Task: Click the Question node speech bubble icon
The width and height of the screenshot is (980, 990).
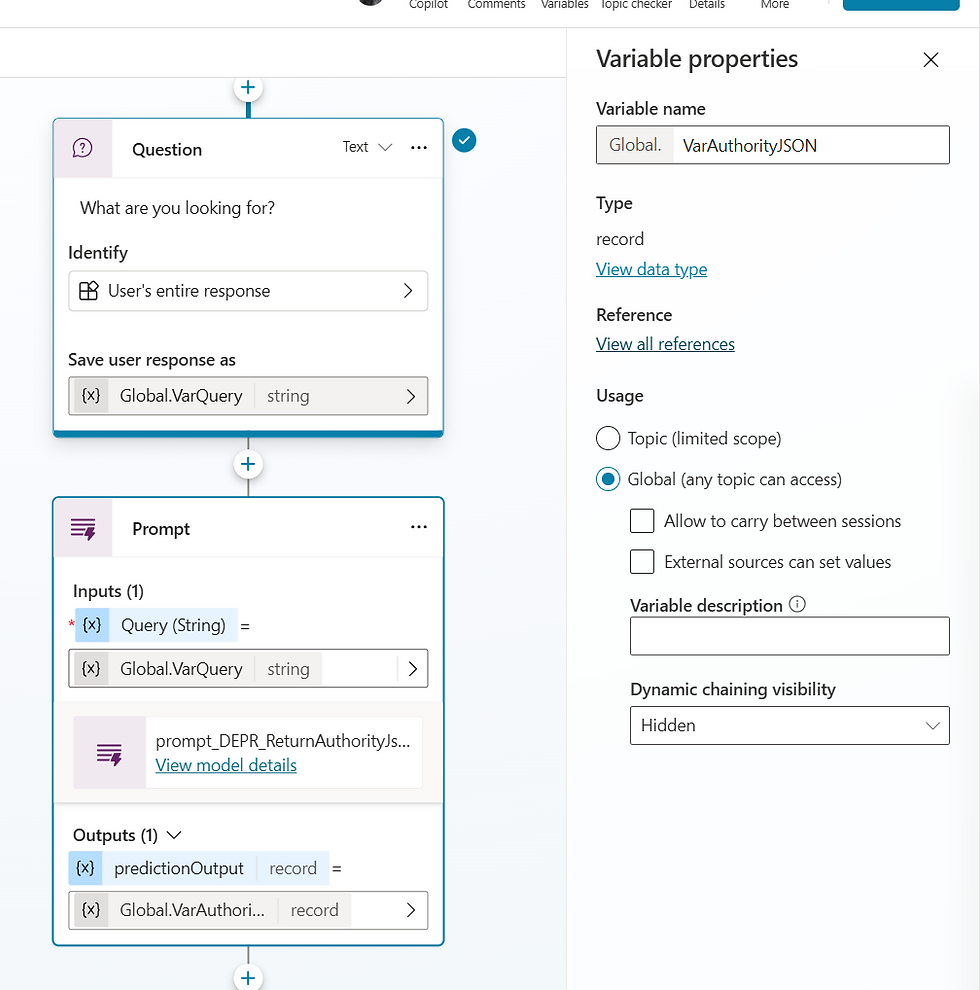Action: coord(83,149)
